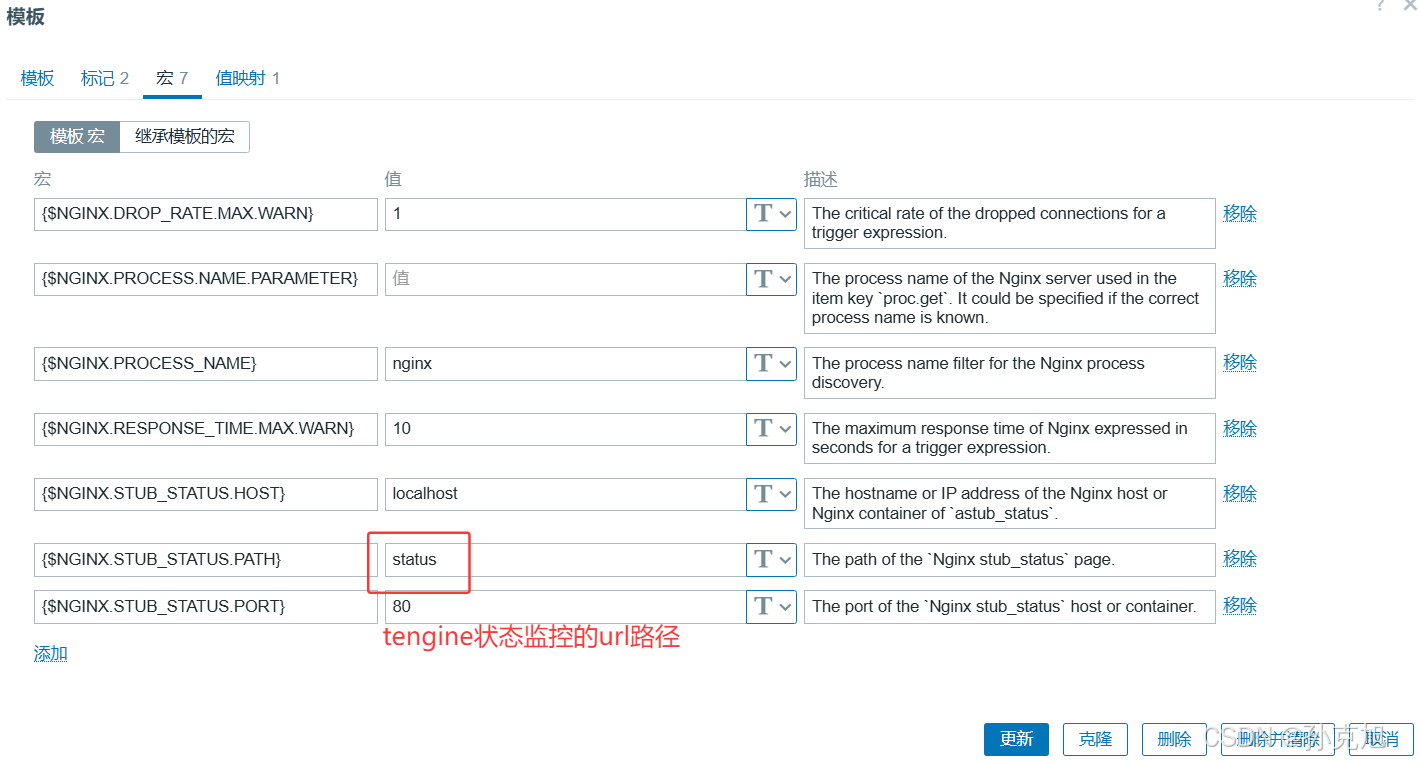Open the 值映射 1 tab
The width and height of the screenshot is (1420, 763).
click(x=248, y=78)
